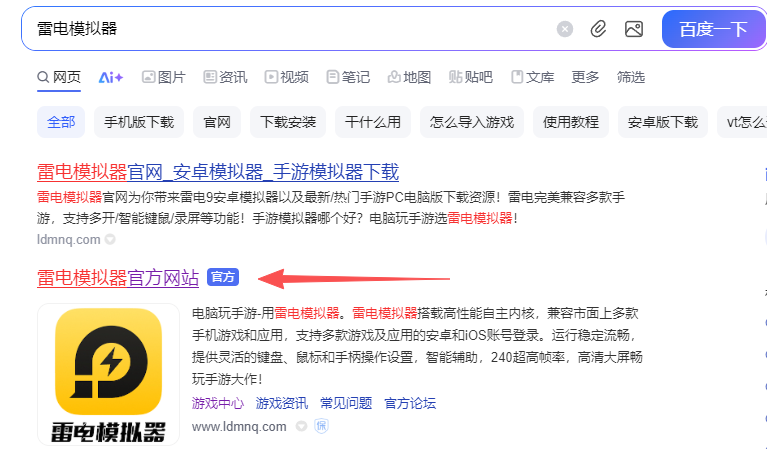Select the 怎么导入游戏 filter chip
767x449 pixels.
point(472,122)
